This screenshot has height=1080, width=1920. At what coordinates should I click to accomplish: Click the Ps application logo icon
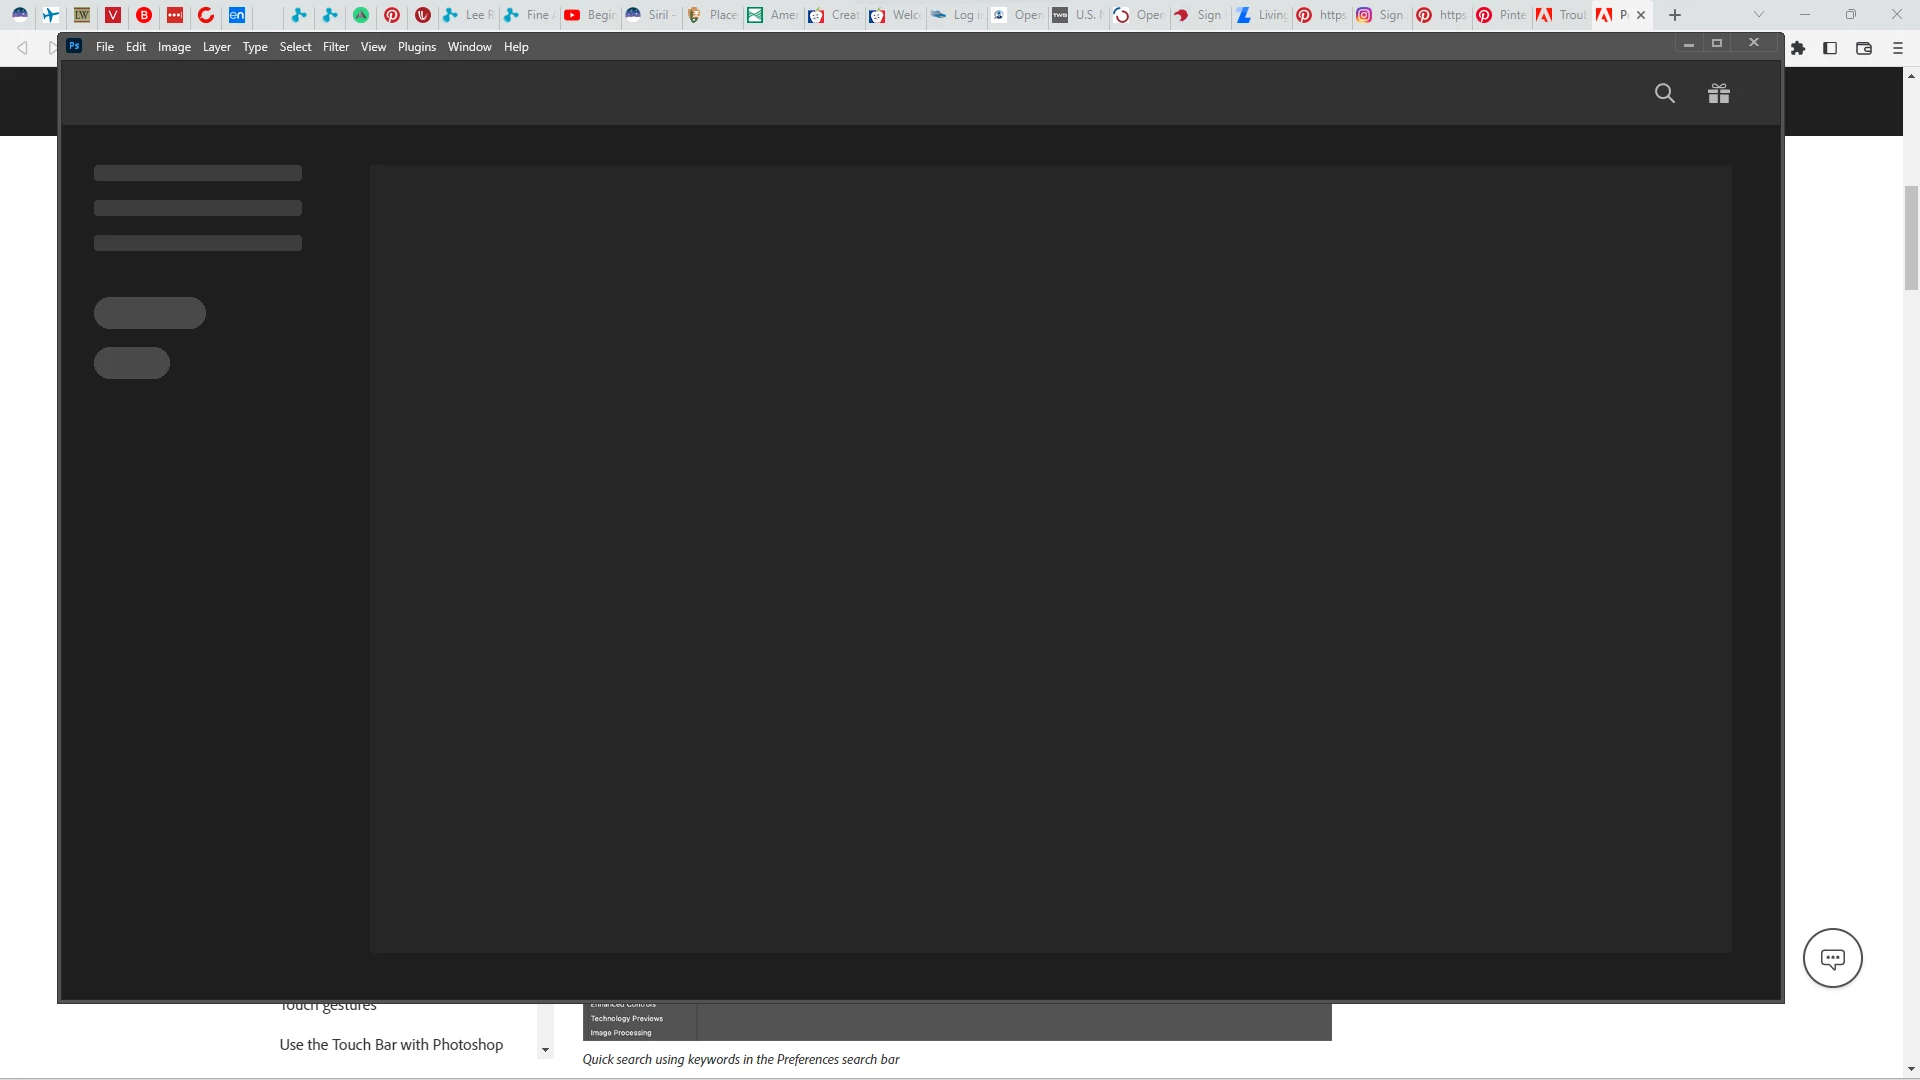(74, 46)
